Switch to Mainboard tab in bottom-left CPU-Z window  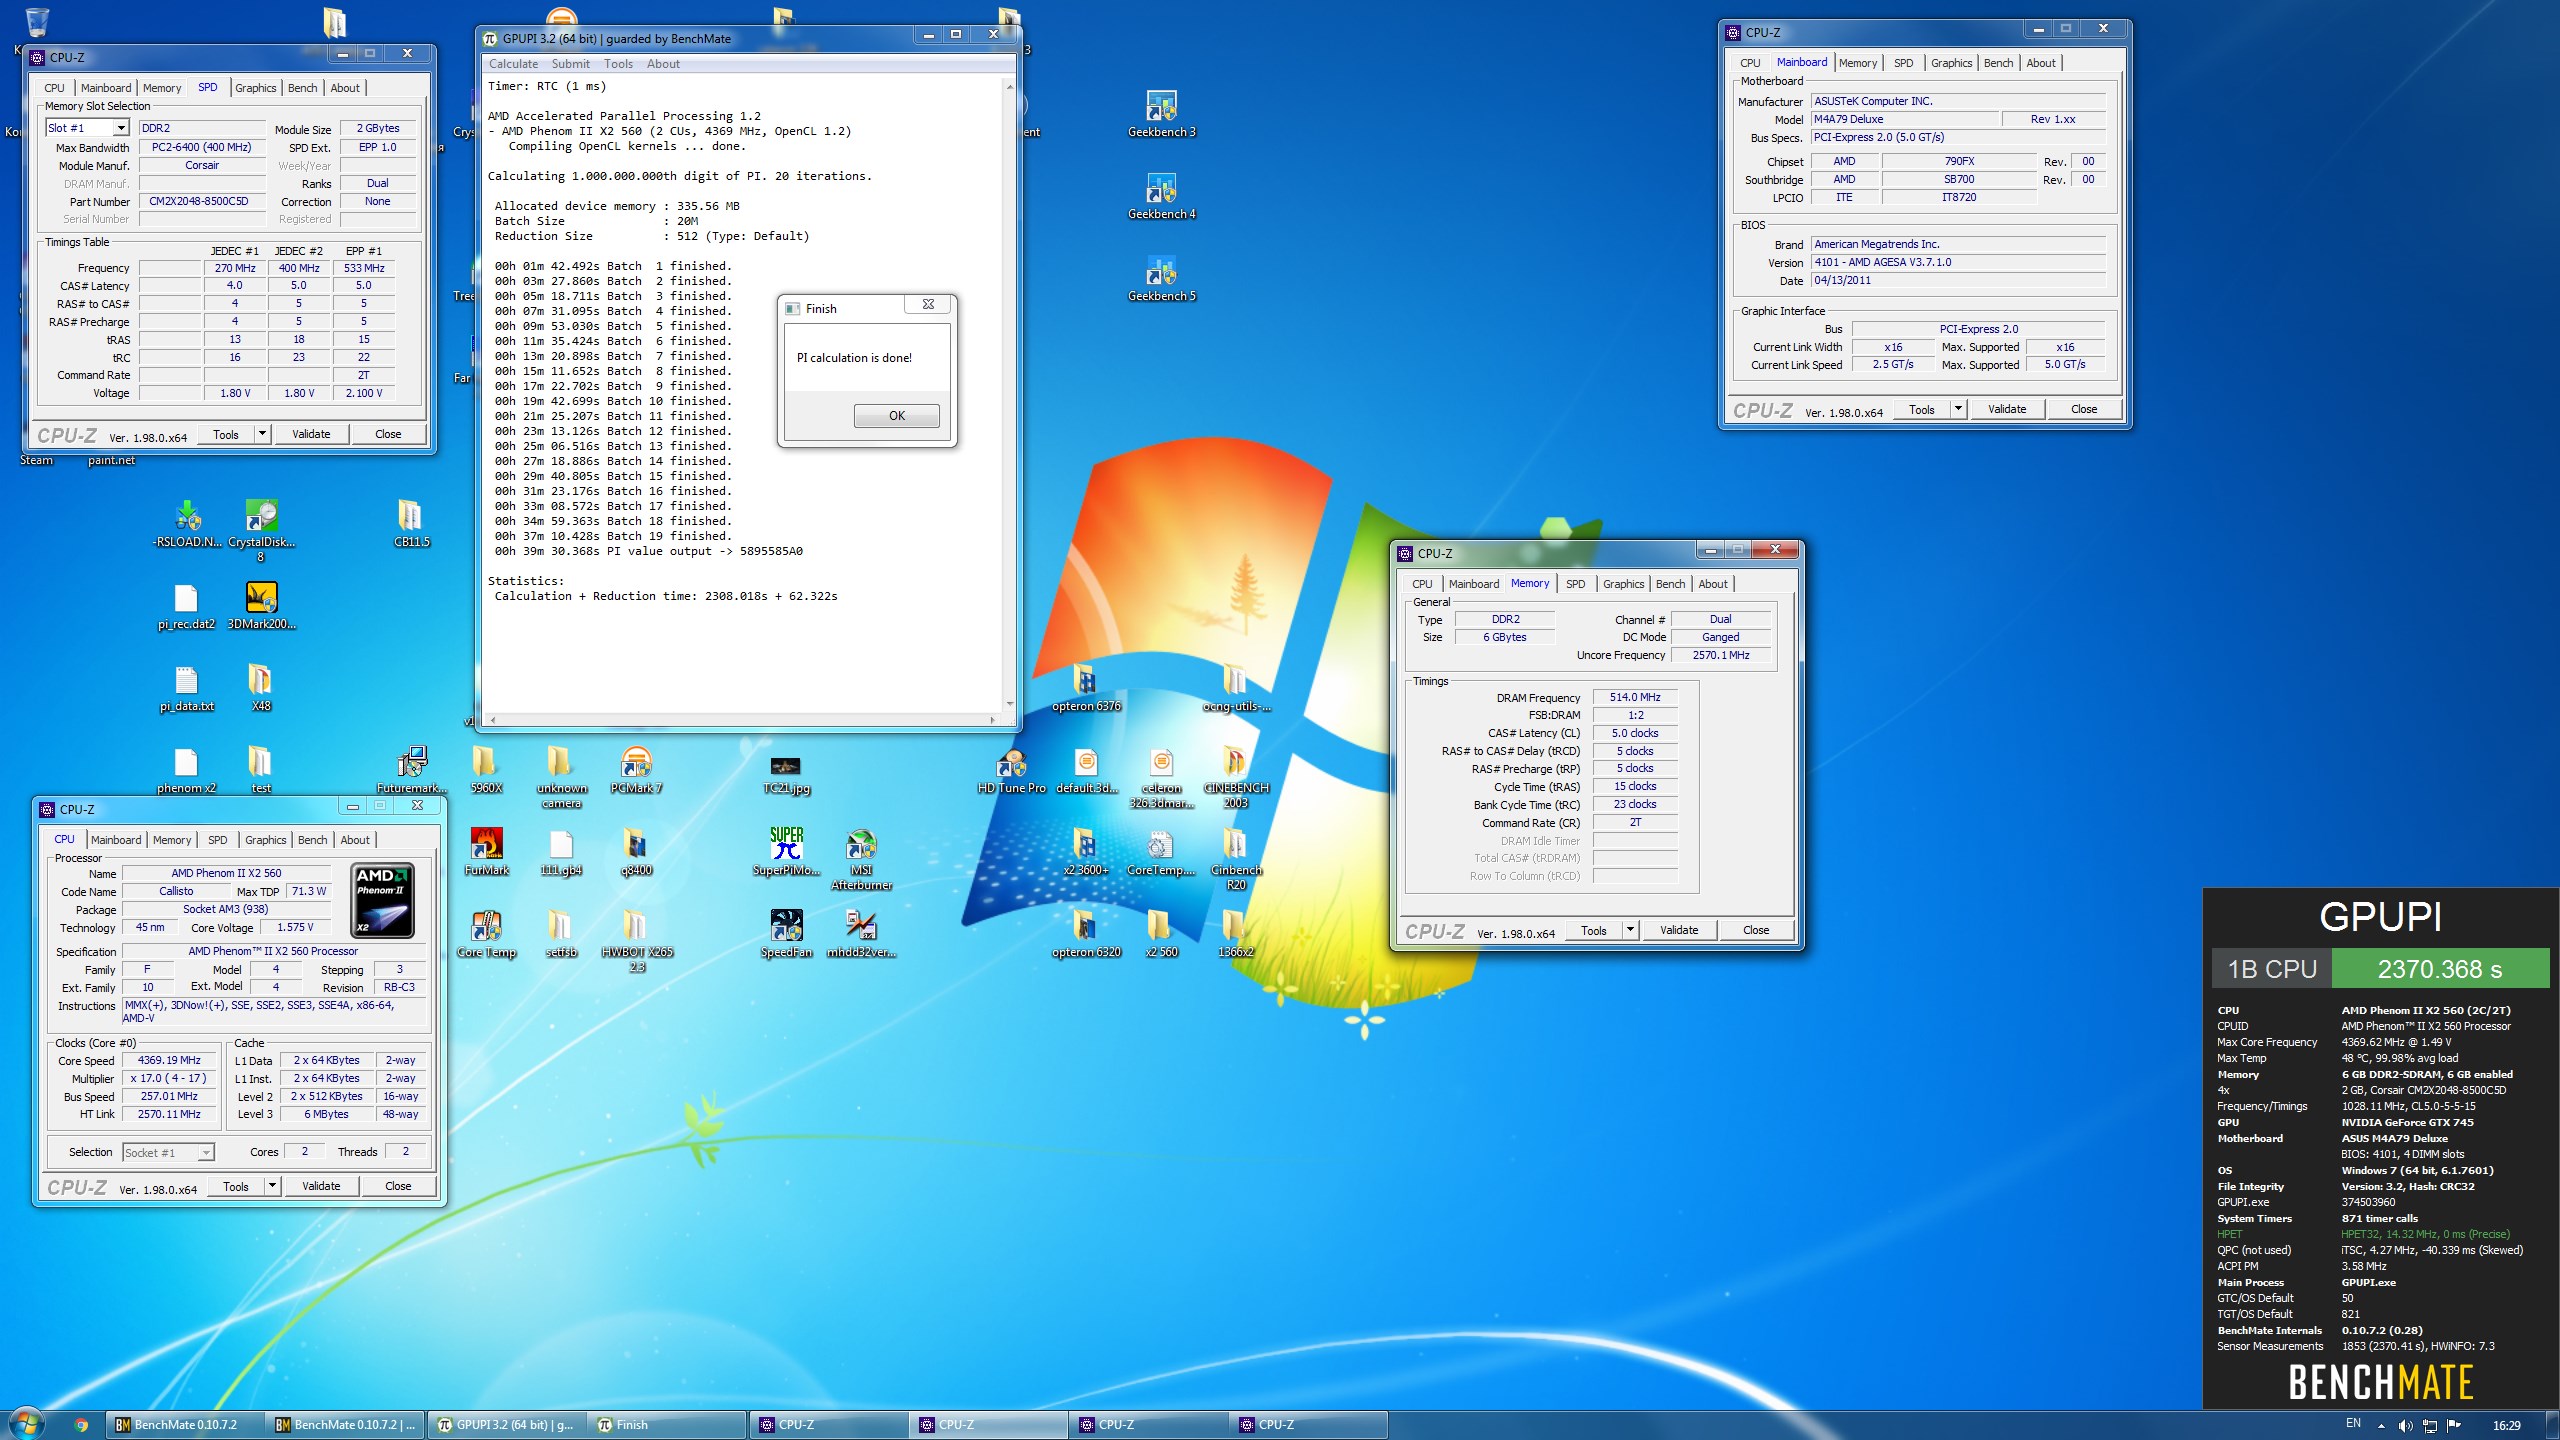pos(116,840)
